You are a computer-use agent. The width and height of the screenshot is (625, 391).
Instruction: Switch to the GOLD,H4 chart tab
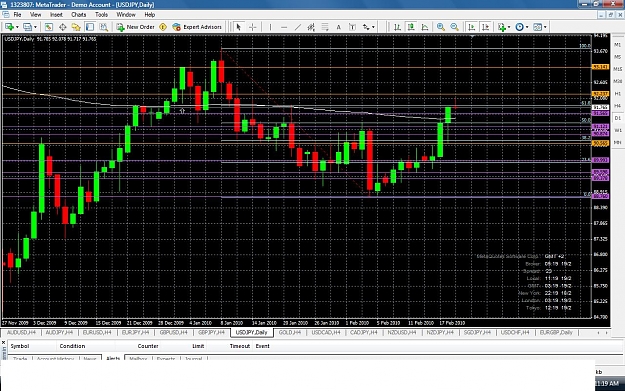point(290,332)
